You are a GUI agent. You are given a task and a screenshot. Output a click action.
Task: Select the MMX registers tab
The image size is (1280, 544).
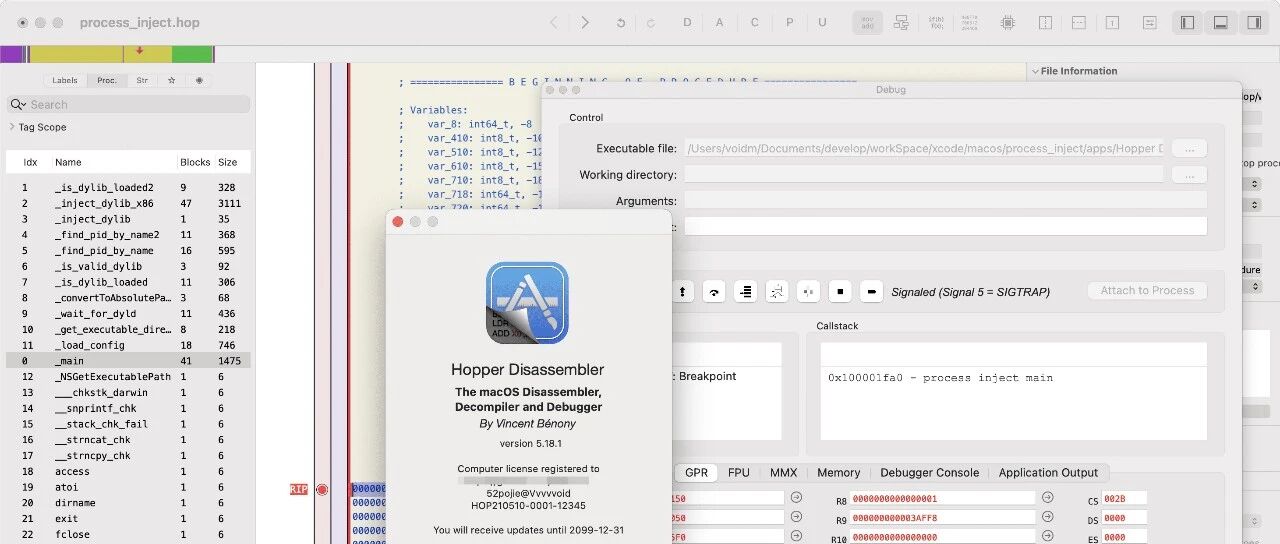click(783, 473)
